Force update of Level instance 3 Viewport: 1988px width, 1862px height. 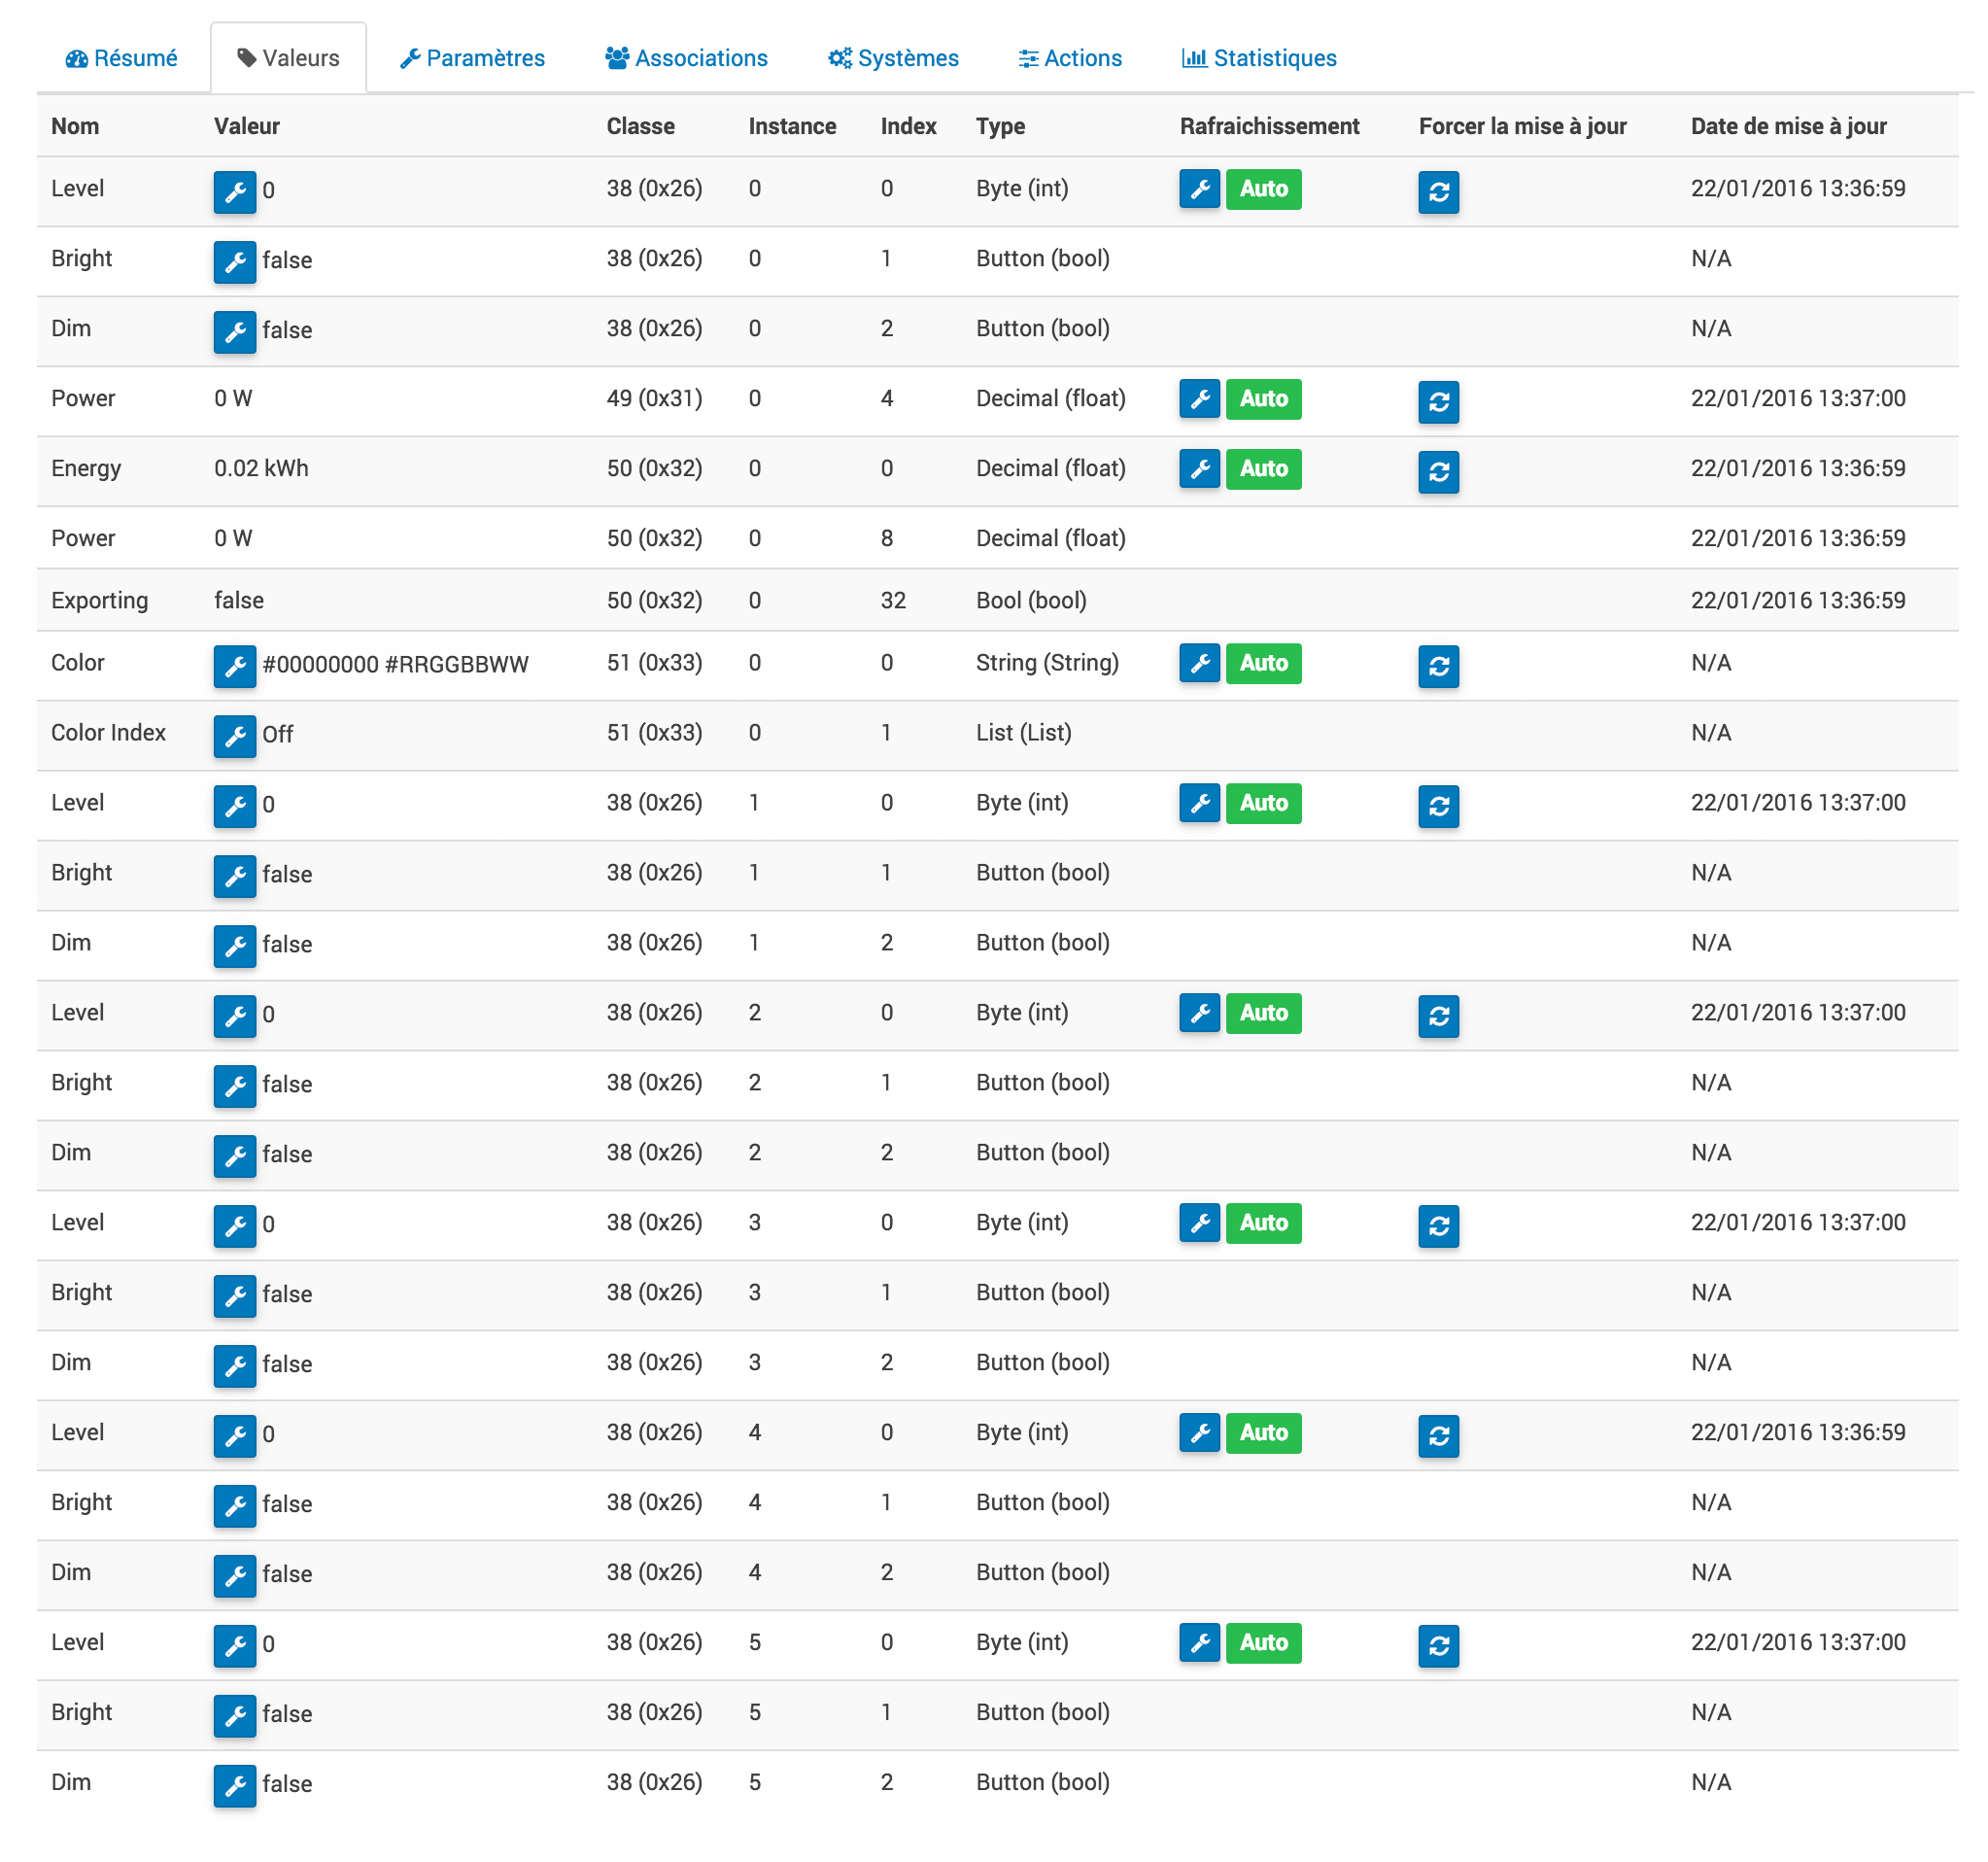1439,1226
